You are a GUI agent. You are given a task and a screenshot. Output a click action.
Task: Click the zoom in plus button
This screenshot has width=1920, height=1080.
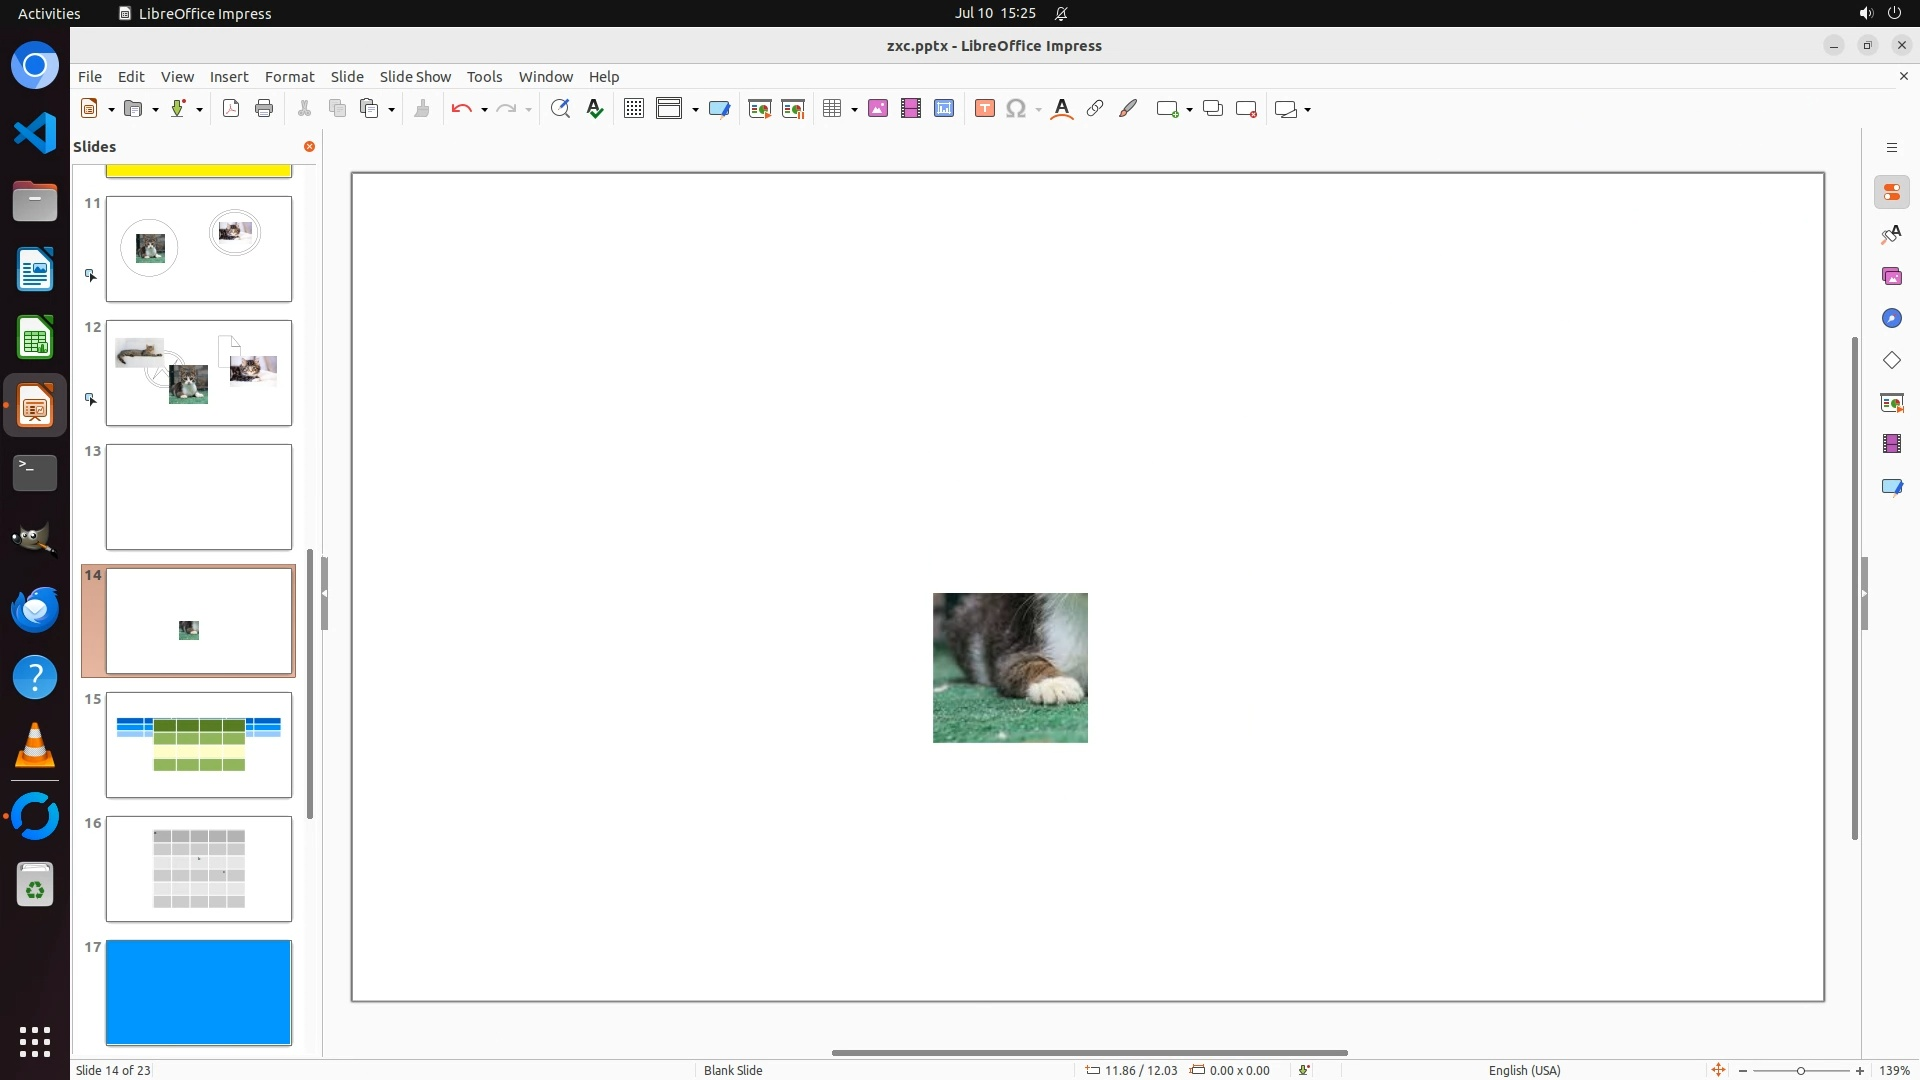tap(1860, 1070)
